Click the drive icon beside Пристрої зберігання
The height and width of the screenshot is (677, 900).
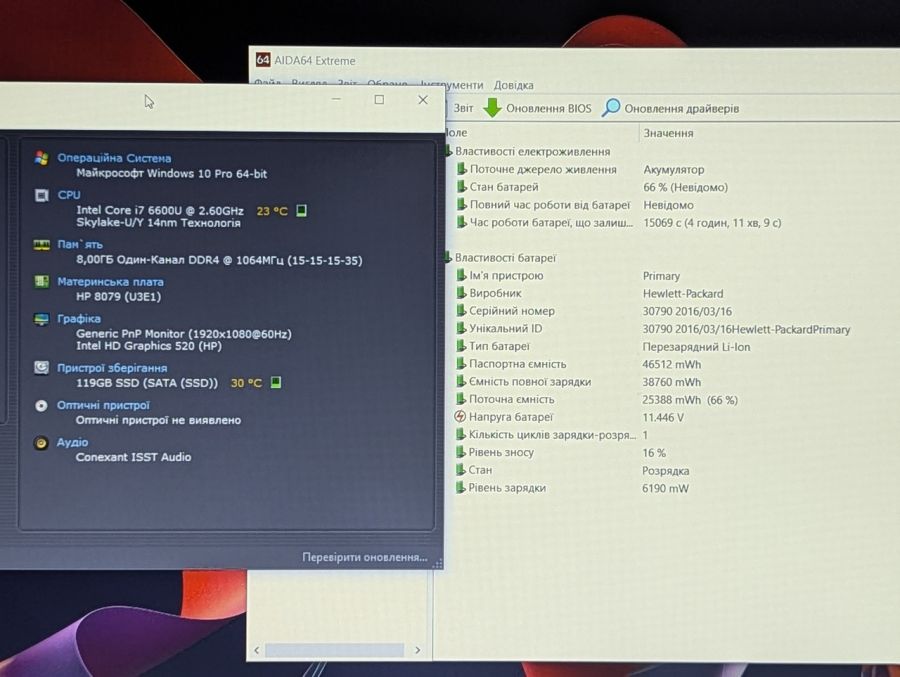[x=41, y=367]
